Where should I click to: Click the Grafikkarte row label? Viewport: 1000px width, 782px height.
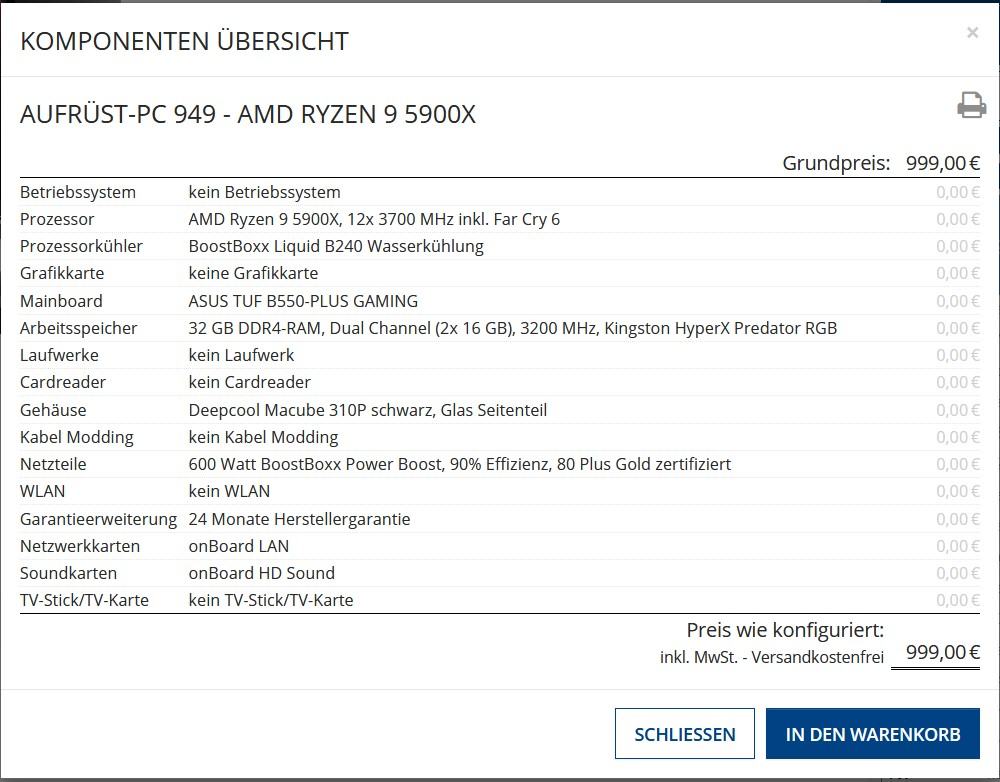click(62, 273)
